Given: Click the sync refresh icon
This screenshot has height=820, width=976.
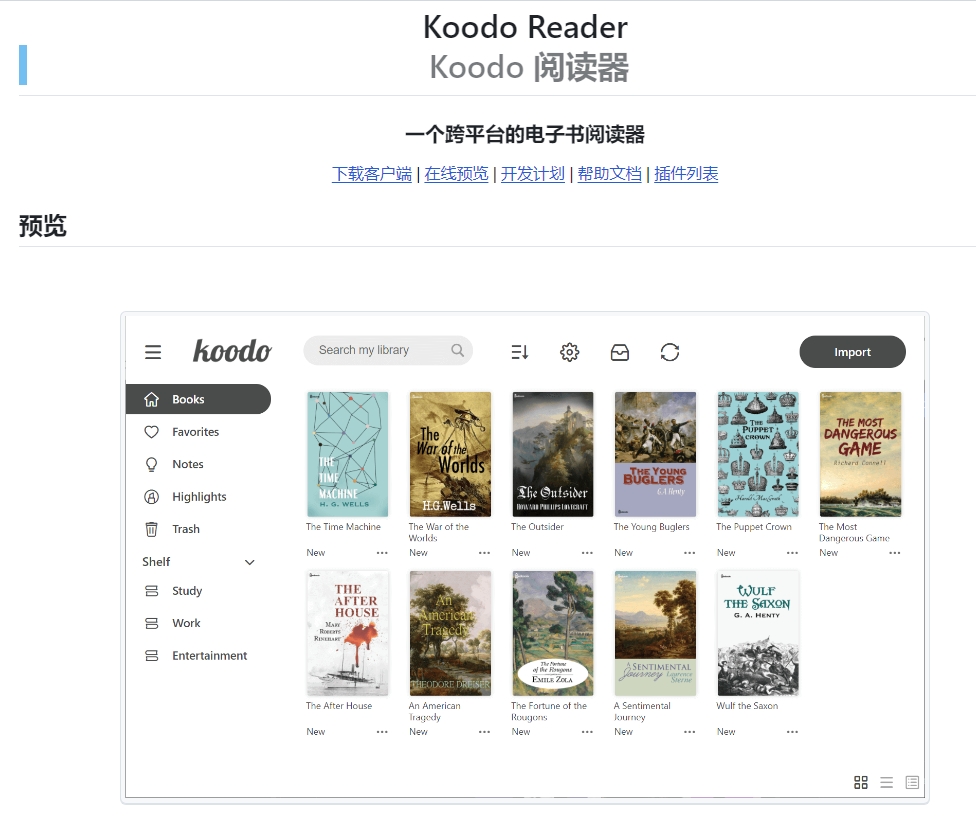Looking at the screenshot, I should coord(670,352).
